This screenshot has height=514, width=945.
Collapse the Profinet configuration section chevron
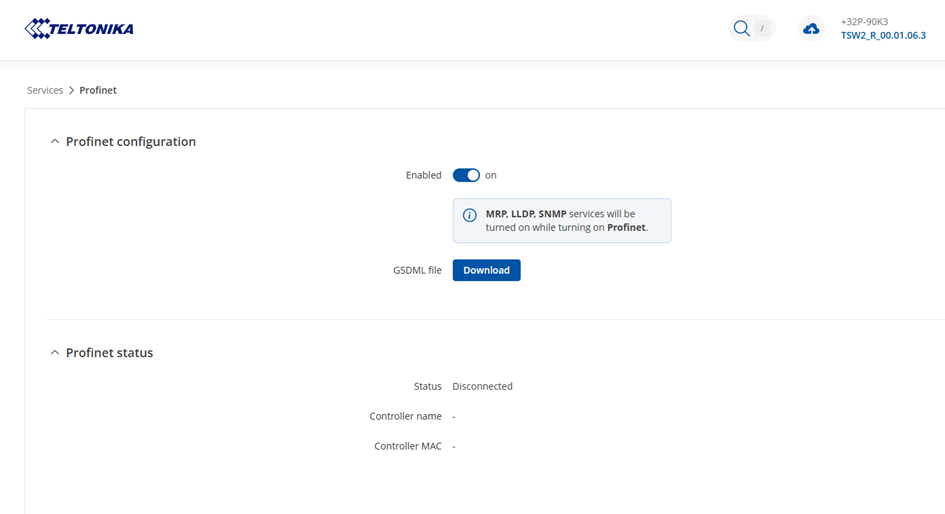(x=55, y=142)
